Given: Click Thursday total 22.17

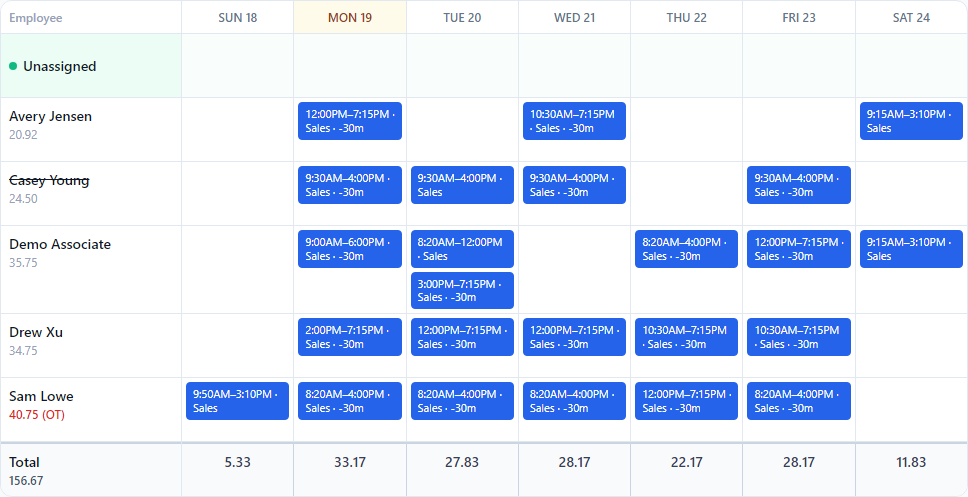Looking at the screenshot, I should (x=686, y=462).
